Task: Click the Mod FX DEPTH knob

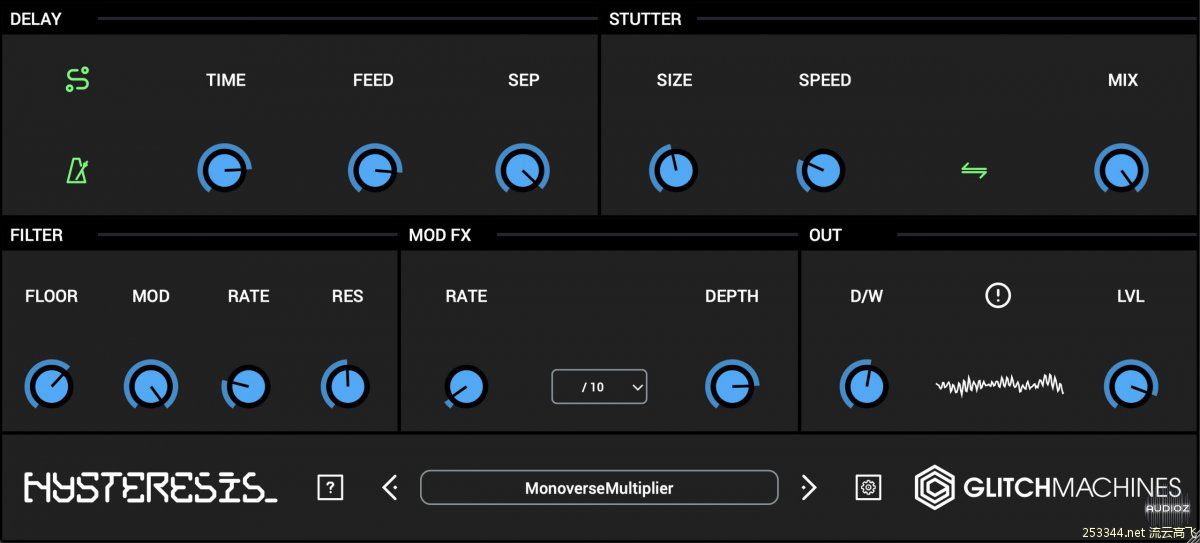Action: pos(732,386)
